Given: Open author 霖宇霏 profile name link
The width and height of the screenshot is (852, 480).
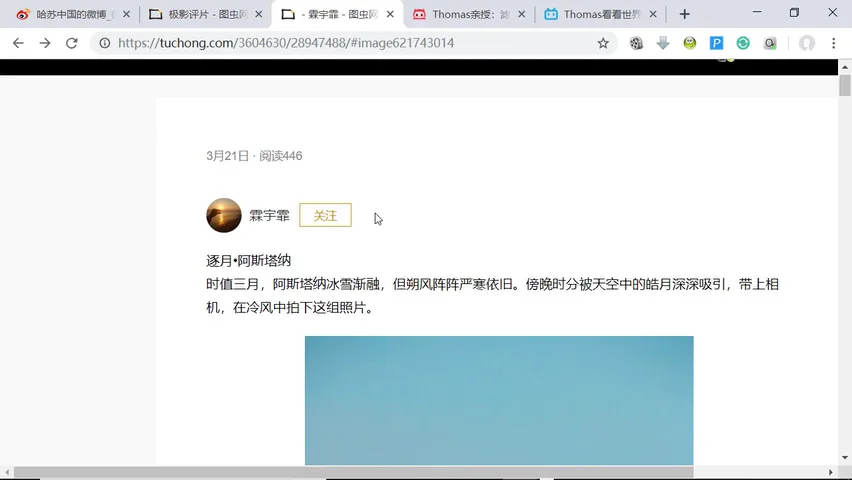Looking at the screenshot, I should 269,216.
